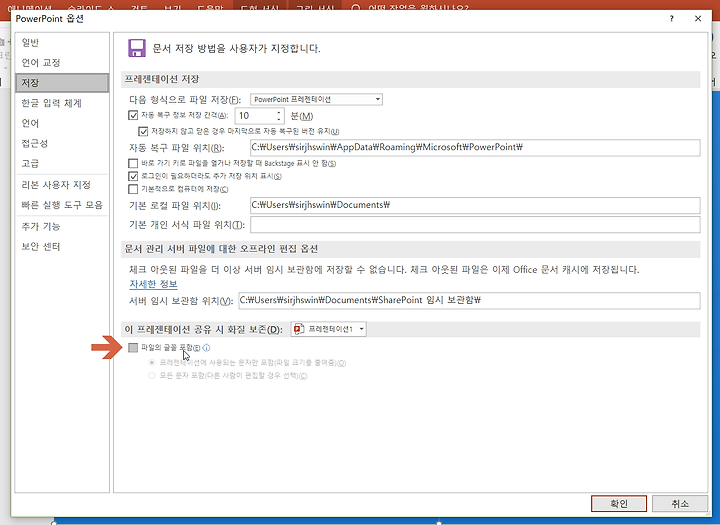Click the help question mark button
720x525 pixels.
point(671,19)
